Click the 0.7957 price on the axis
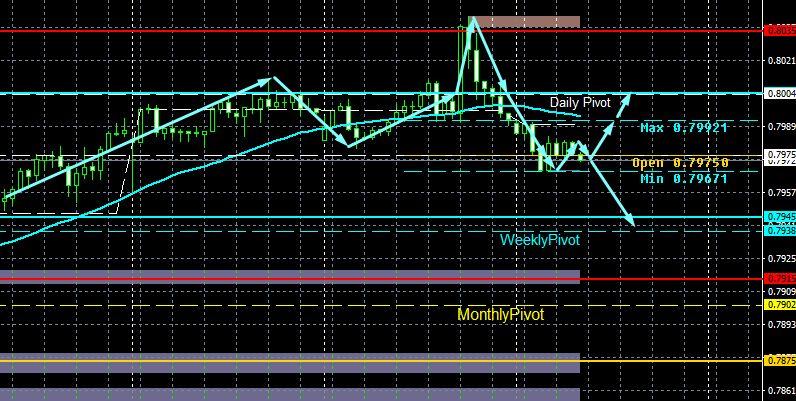The width and height of the screenshot is (796, 401). coord(782,192)
